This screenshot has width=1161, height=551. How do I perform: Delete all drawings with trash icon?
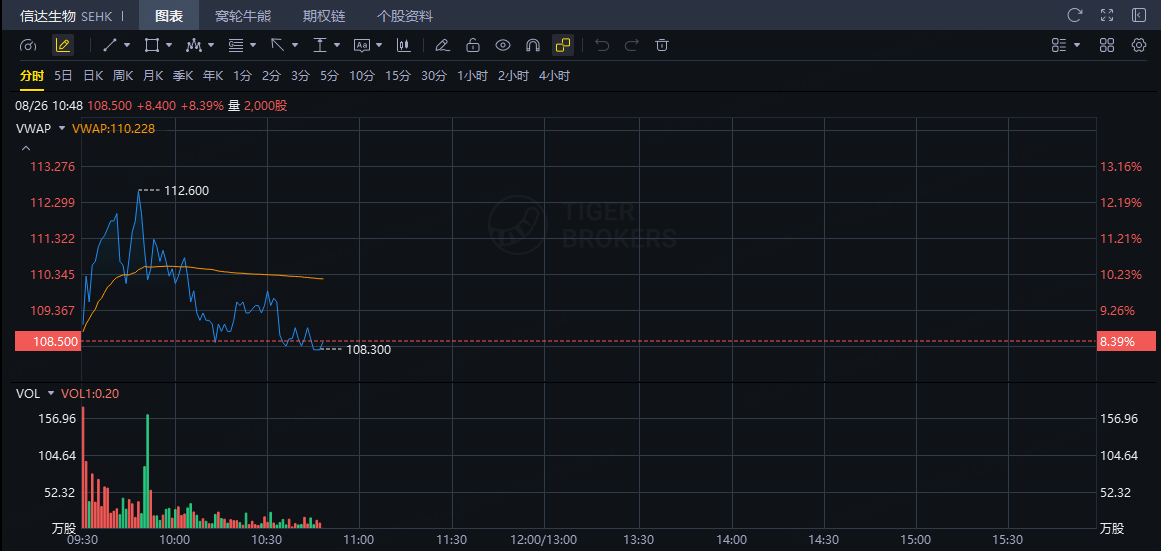pyautogui.click(x=662, y=46)
